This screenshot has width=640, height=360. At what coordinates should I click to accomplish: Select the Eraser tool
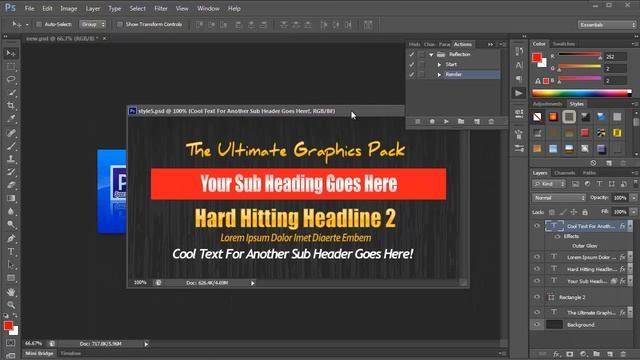coord(11,185)
